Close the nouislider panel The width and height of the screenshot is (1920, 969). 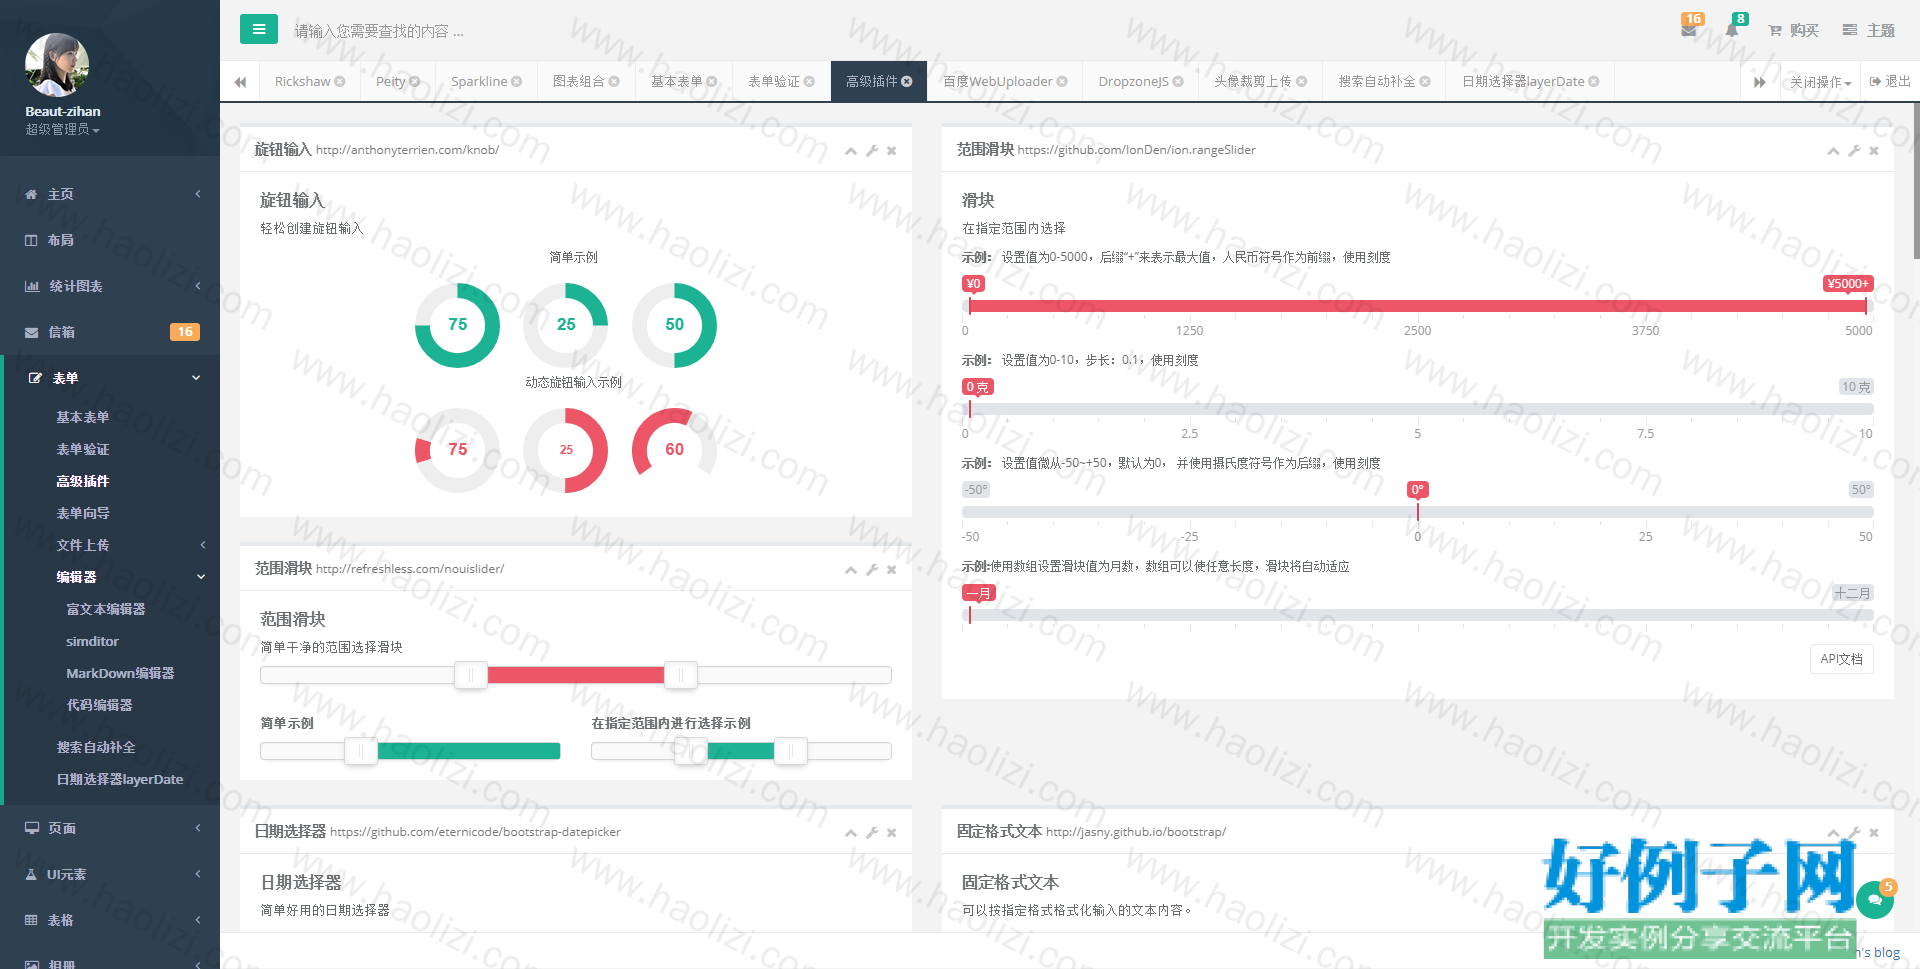pos(891,570)
